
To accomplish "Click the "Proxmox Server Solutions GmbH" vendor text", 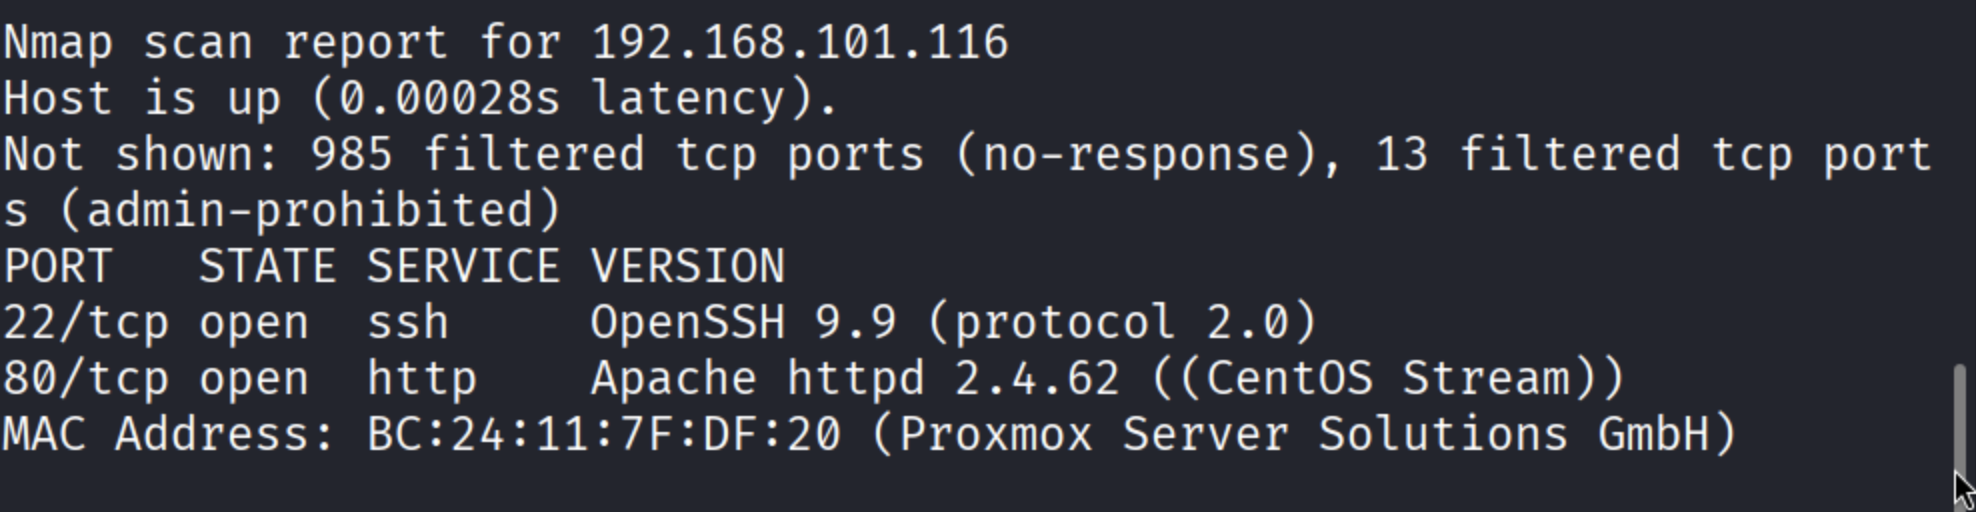I will (1304, 435).
